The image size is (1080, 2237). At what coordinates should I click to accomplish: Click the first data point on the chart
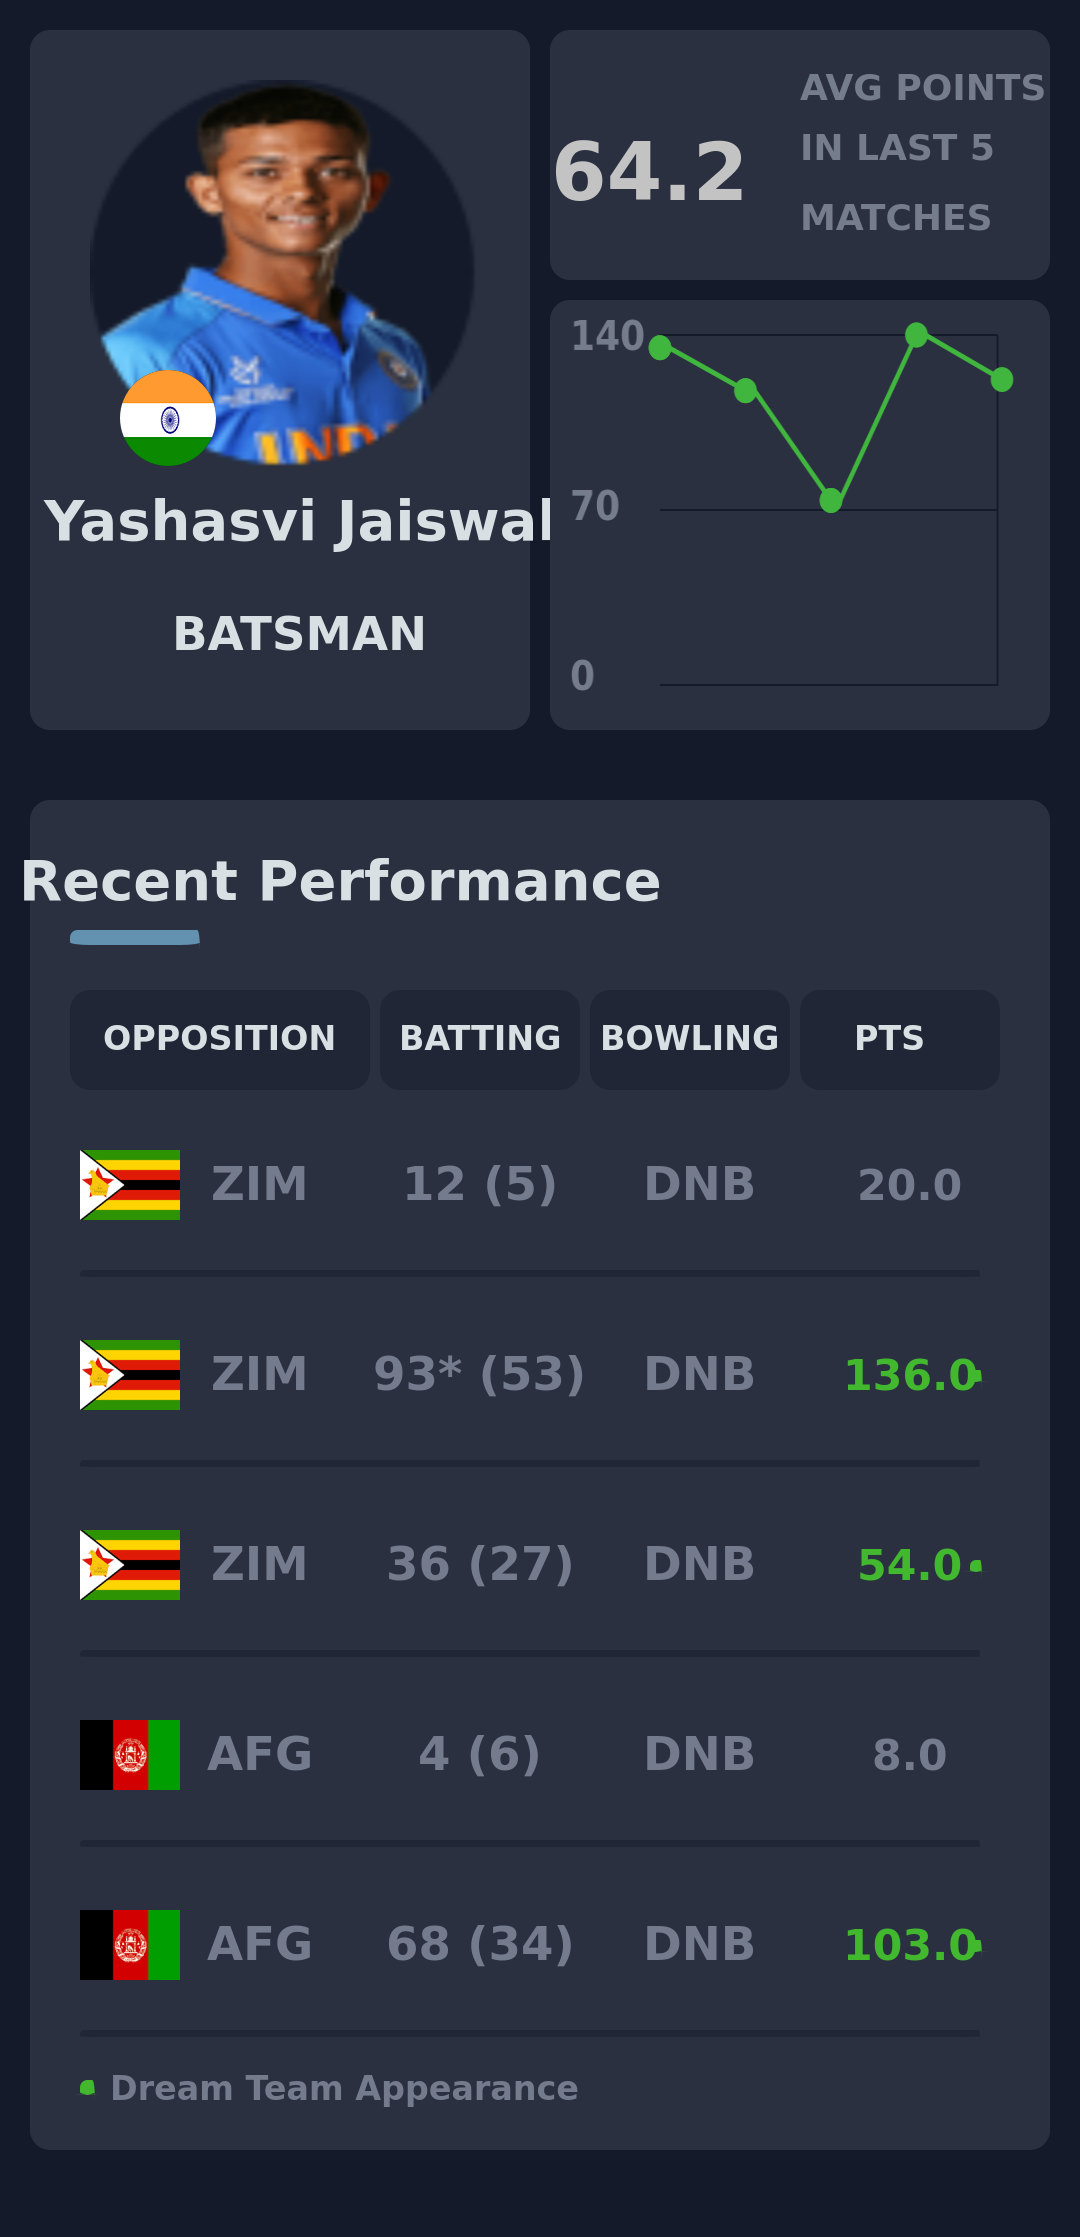[660, 348]
